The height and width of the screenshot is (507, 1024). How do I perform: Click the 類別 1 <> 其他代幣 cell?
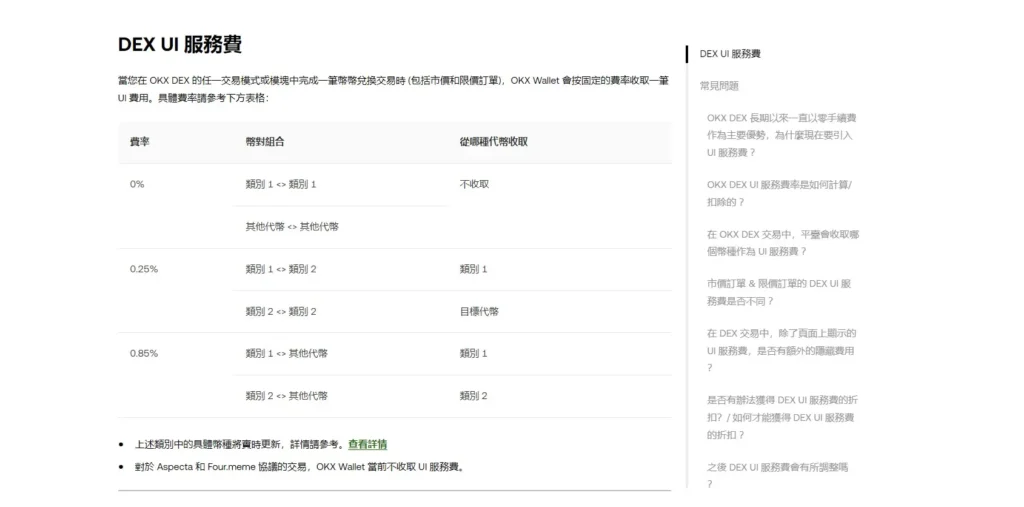coord(287,353)
